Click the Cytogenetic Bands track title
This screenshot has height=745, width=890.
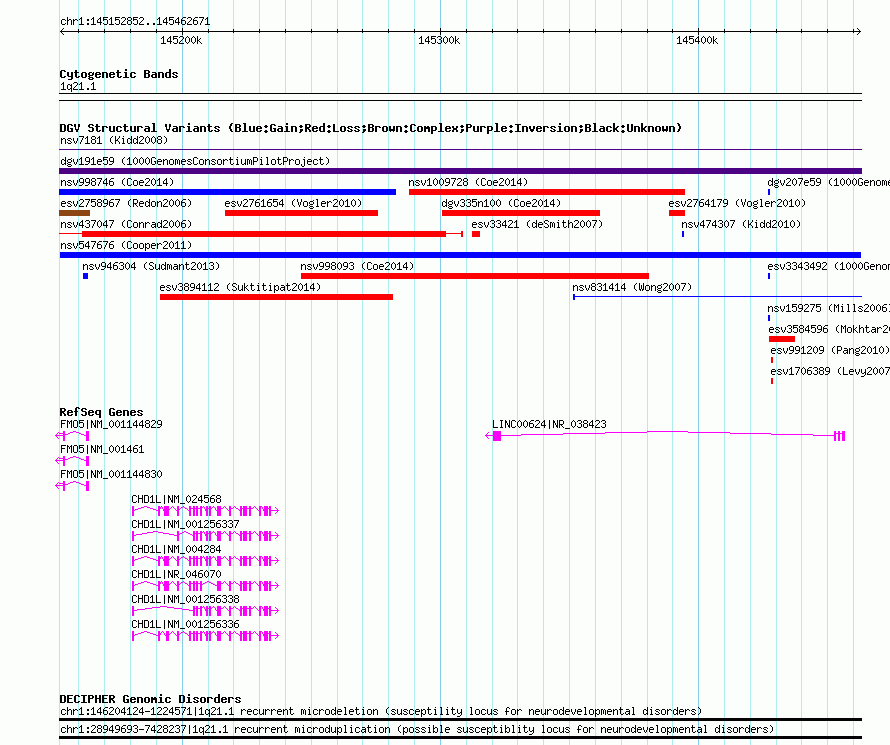[x=119, y=74]
